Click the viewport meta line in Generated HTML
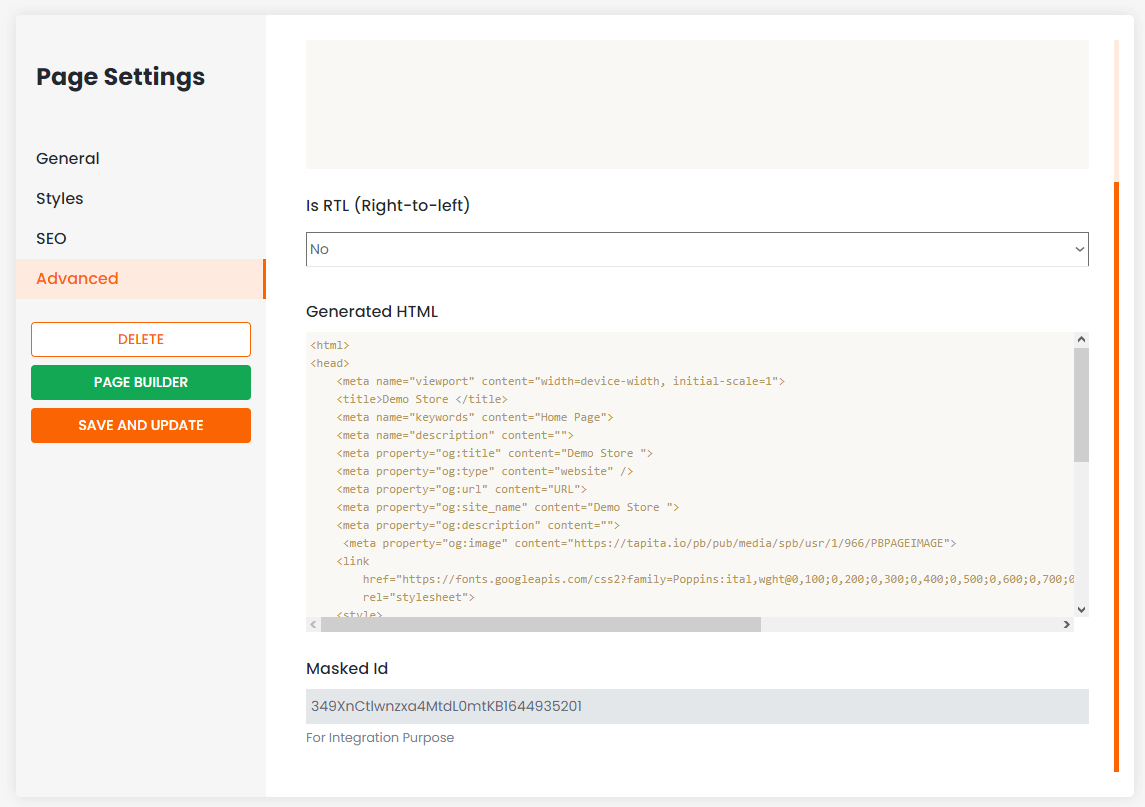Screen dimensions: 1145x807 (560, 381)
